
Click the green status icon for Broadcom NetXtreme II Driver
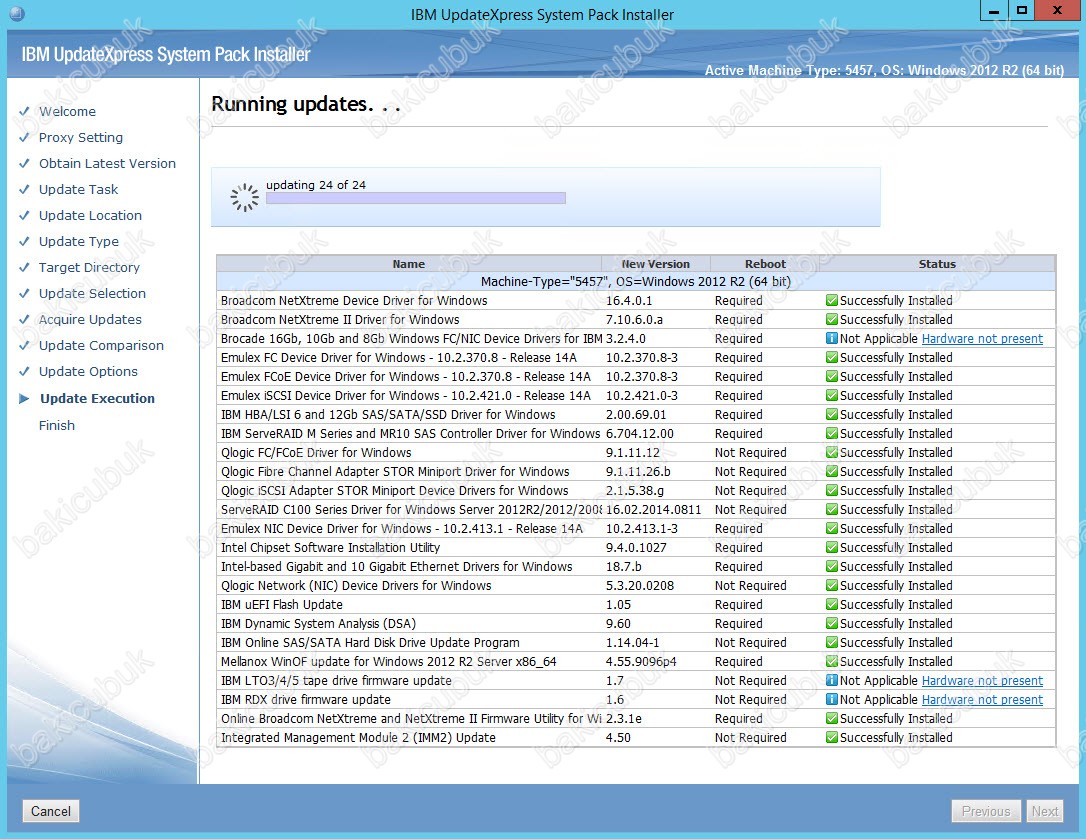point(831,319)
